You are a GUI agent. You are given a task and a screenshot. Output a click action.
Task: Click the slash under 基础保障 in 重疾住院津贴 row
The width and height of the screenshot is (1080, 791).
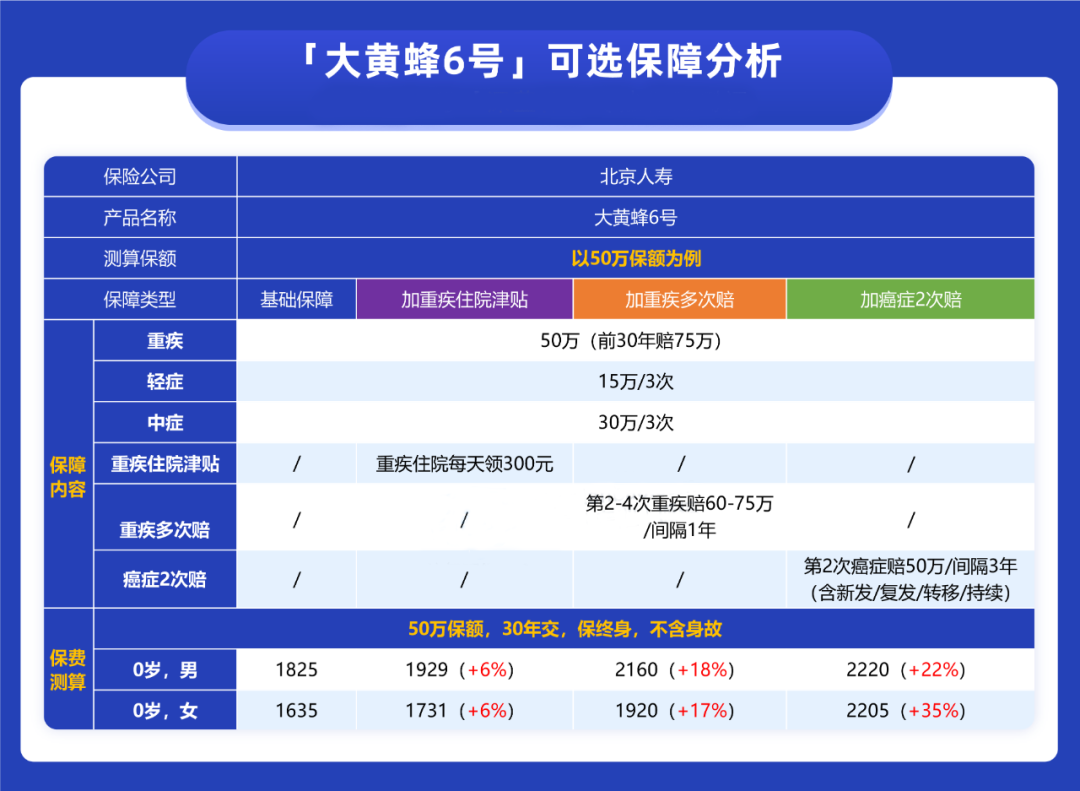point(297,464)
